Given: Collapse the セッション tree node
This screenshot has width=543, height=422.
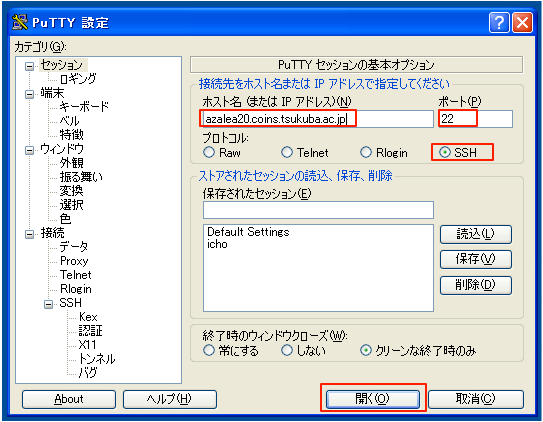Looking at the screenshot, I should pyautogui.click(x=30, y=66).
